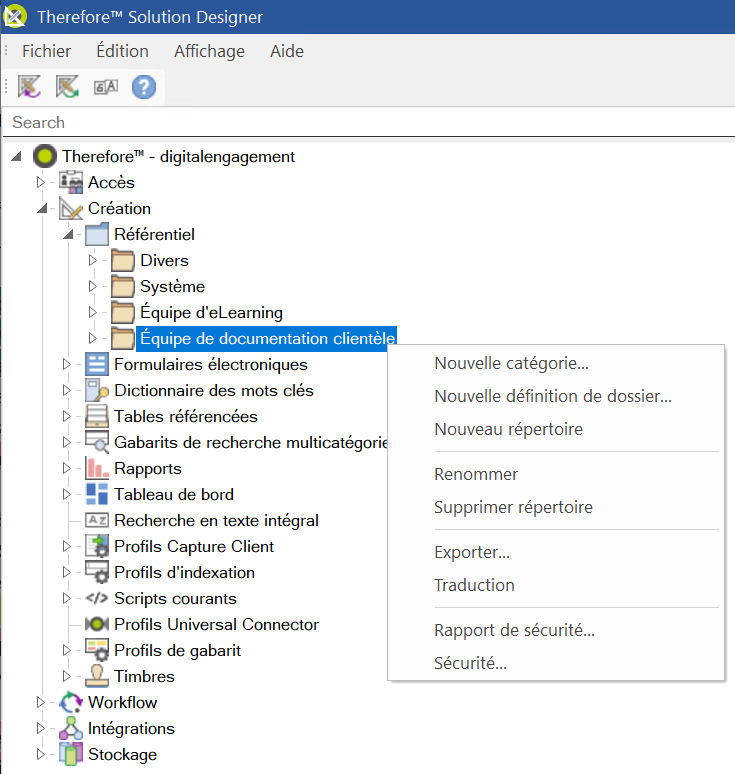This screenshot has height=774, width=735.
Task: Click the Recherche en texte intégral icon
Action: point(97,520)
